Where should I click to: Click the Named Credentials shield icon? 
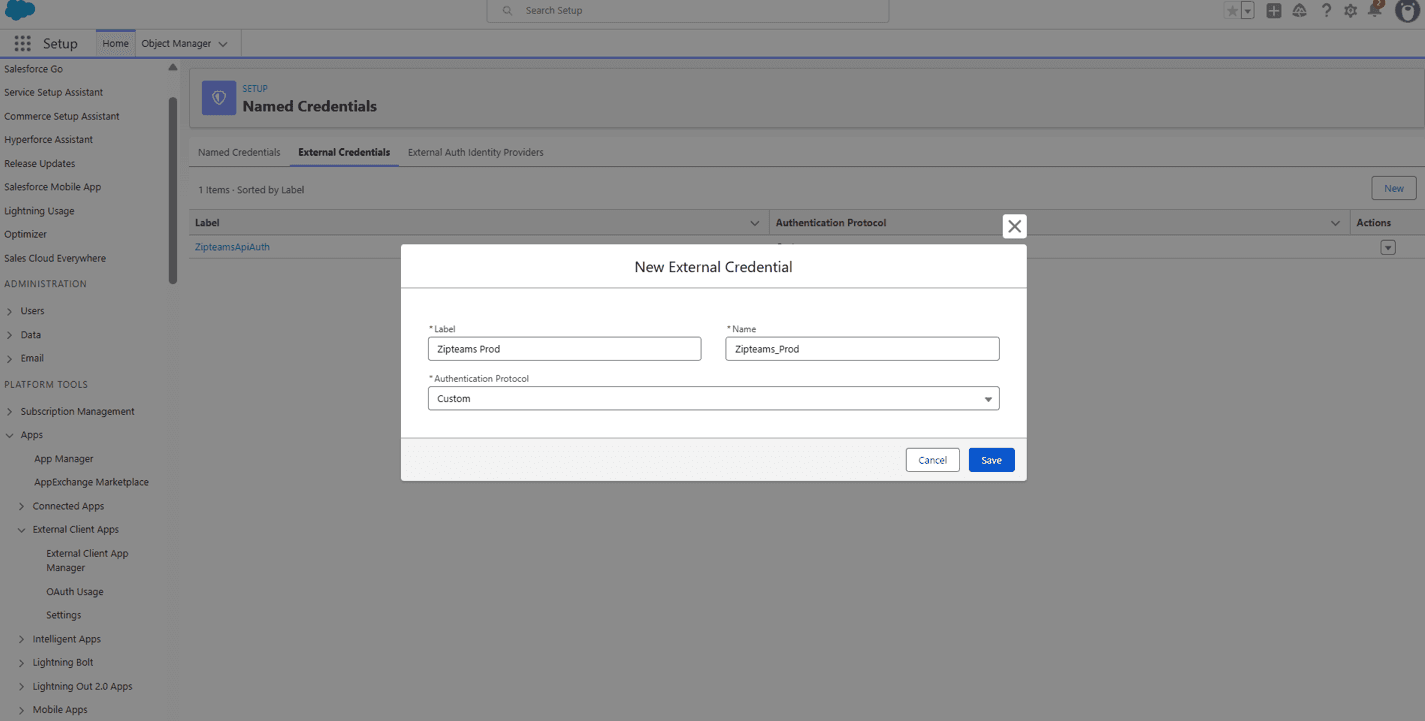coord(219,98)
